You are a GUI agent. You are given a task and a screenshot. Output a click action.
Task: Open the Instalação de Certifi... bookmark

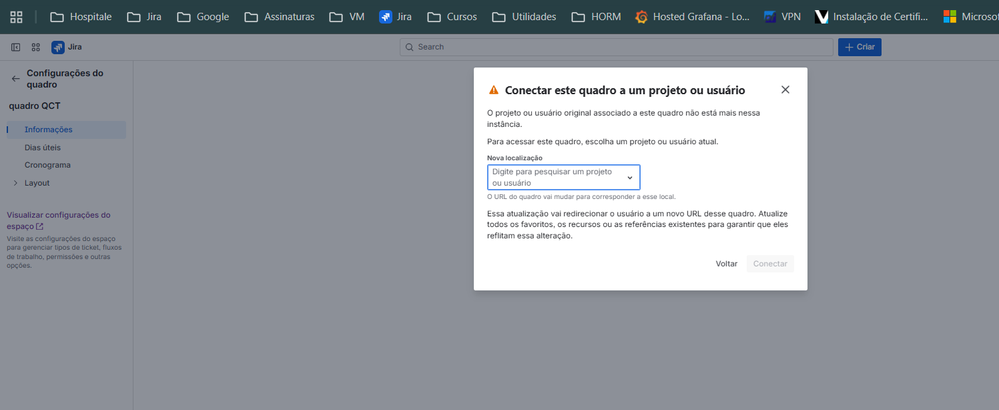tap(872, 17)
